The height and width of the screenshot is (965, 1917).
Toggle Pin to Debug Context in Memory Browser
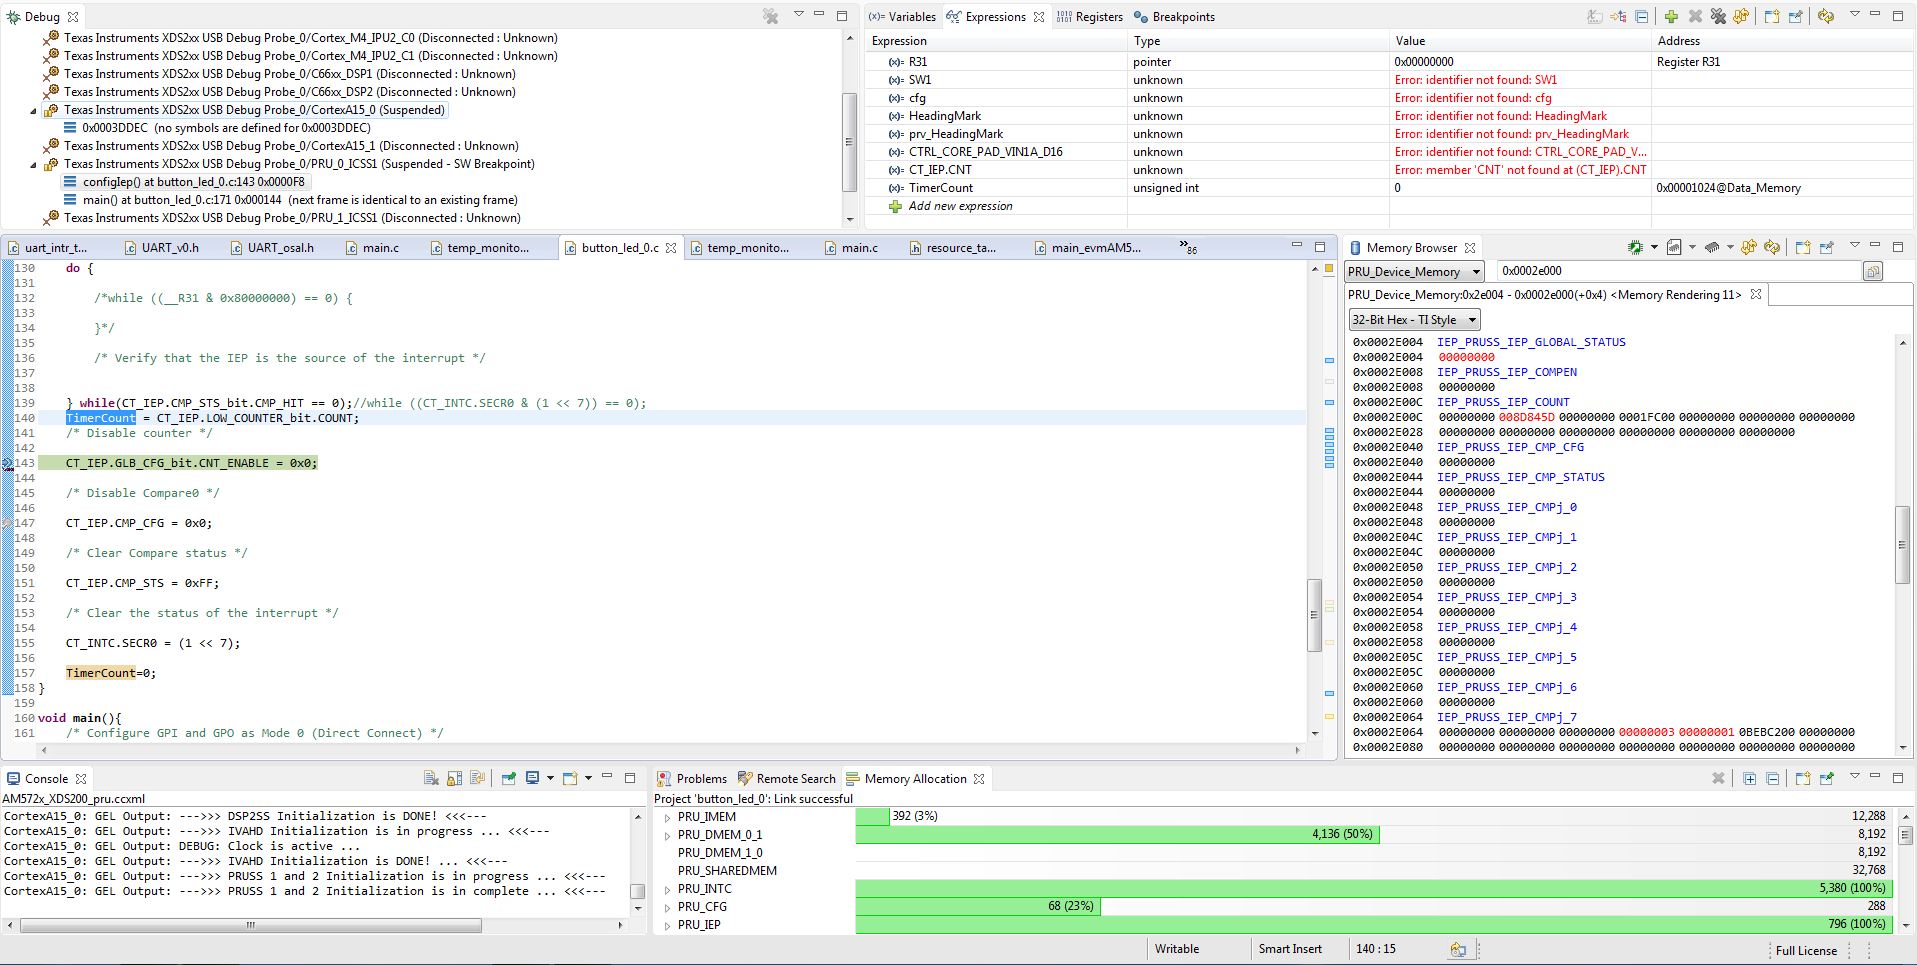(x=1827, y=247)
